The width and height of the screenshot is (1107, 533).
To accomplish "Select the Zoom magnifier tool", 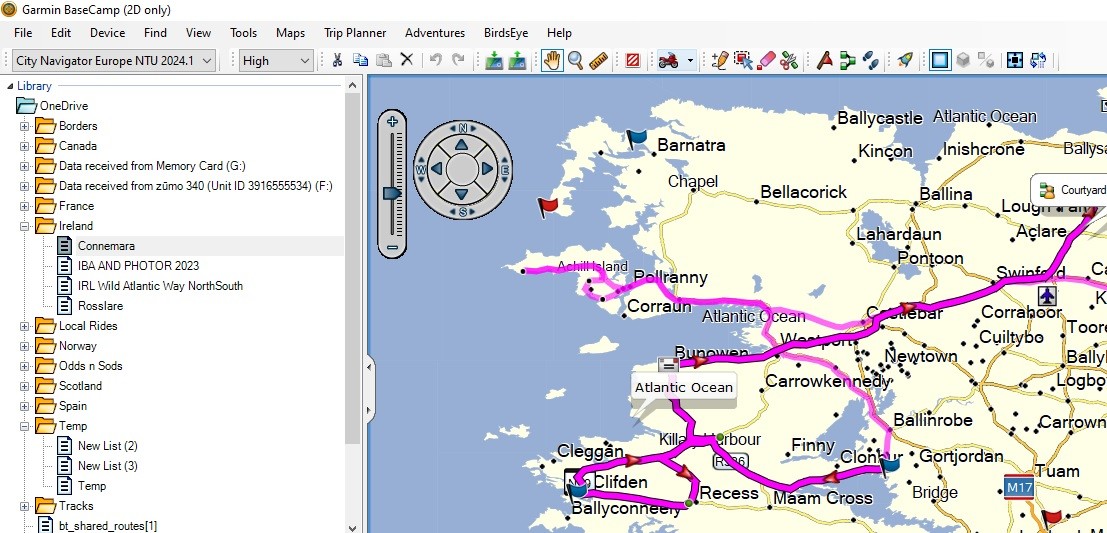I will (x=575, y=61).
